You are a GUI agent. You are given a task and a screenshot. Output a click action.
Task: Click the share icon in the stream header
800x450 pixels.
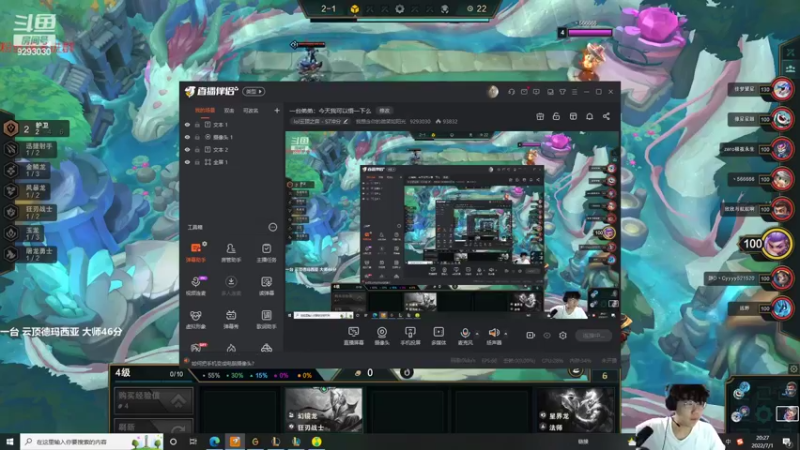pyautogui.click(x=606, y=116)
